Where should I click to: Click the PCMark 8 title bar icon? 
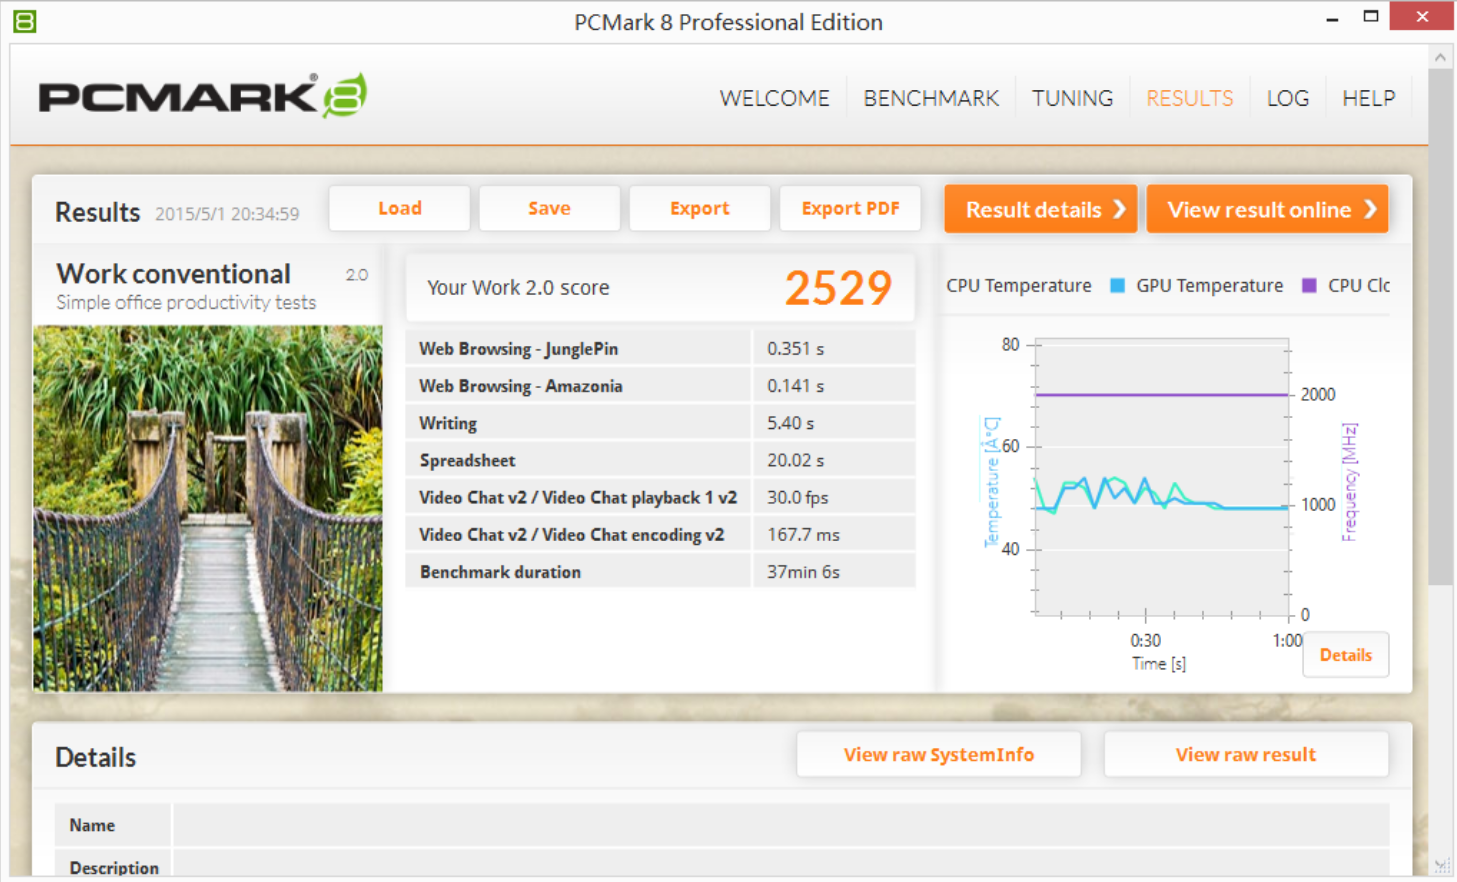25,21
